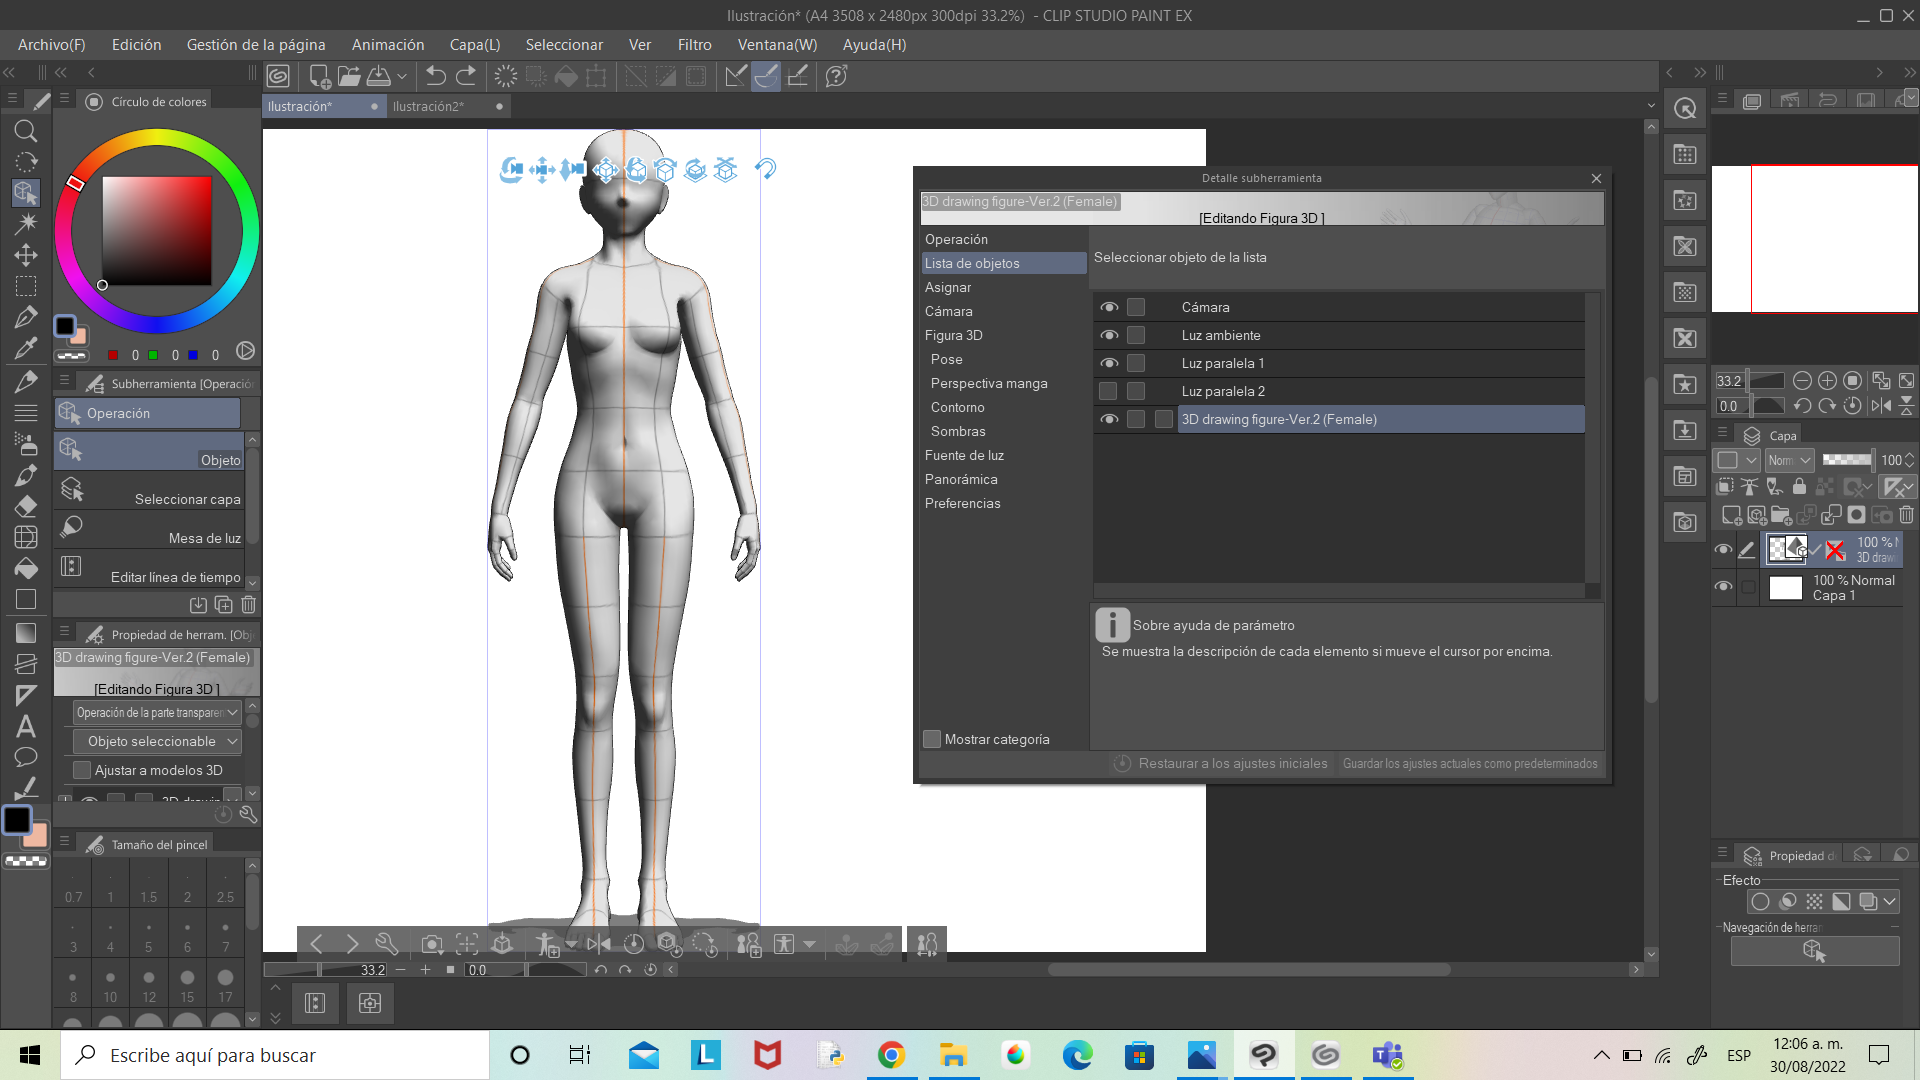Image resolution: width=1920 pixels, height=1080 pixels.
Task: Open the Filtro menu
Action: (694, 45)
